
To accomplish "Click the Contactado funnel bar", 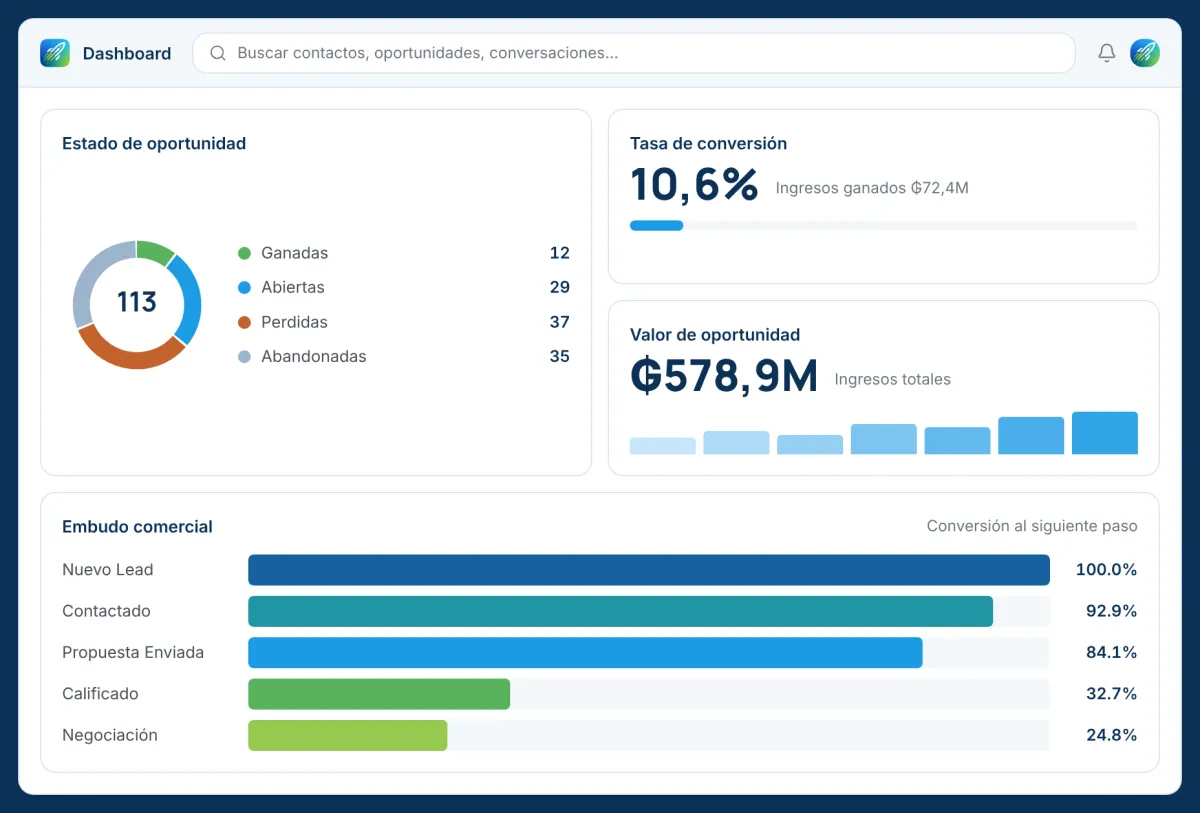I will tap(620, 611).
